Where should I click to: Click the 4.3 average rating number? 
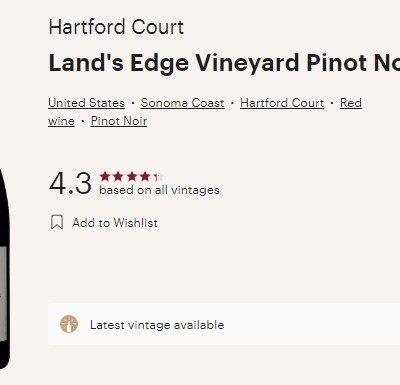[70, 183]
